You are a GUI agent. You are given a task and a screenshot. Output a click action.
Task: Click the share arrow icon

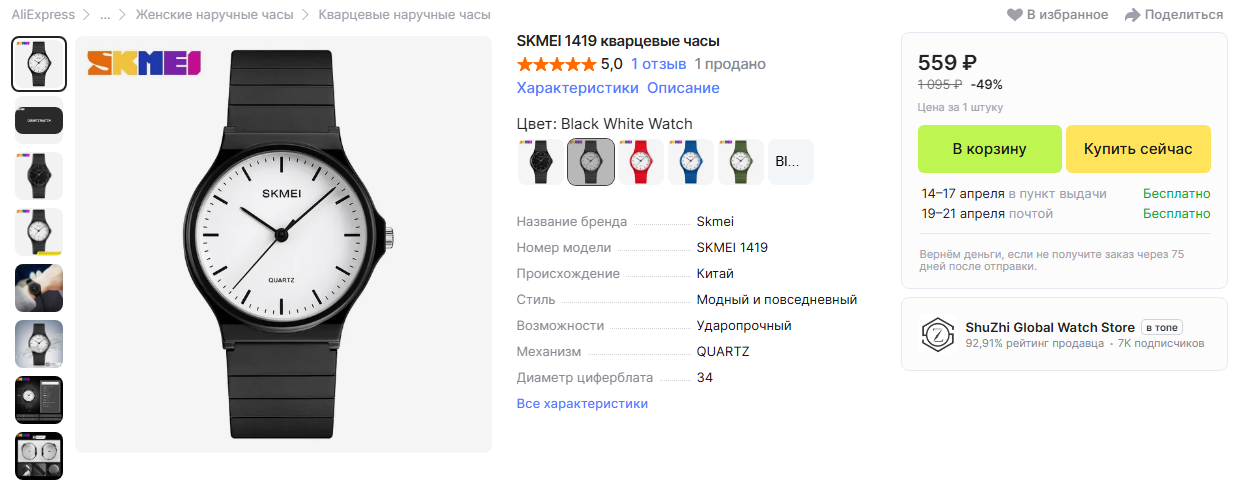point(1132,15)
